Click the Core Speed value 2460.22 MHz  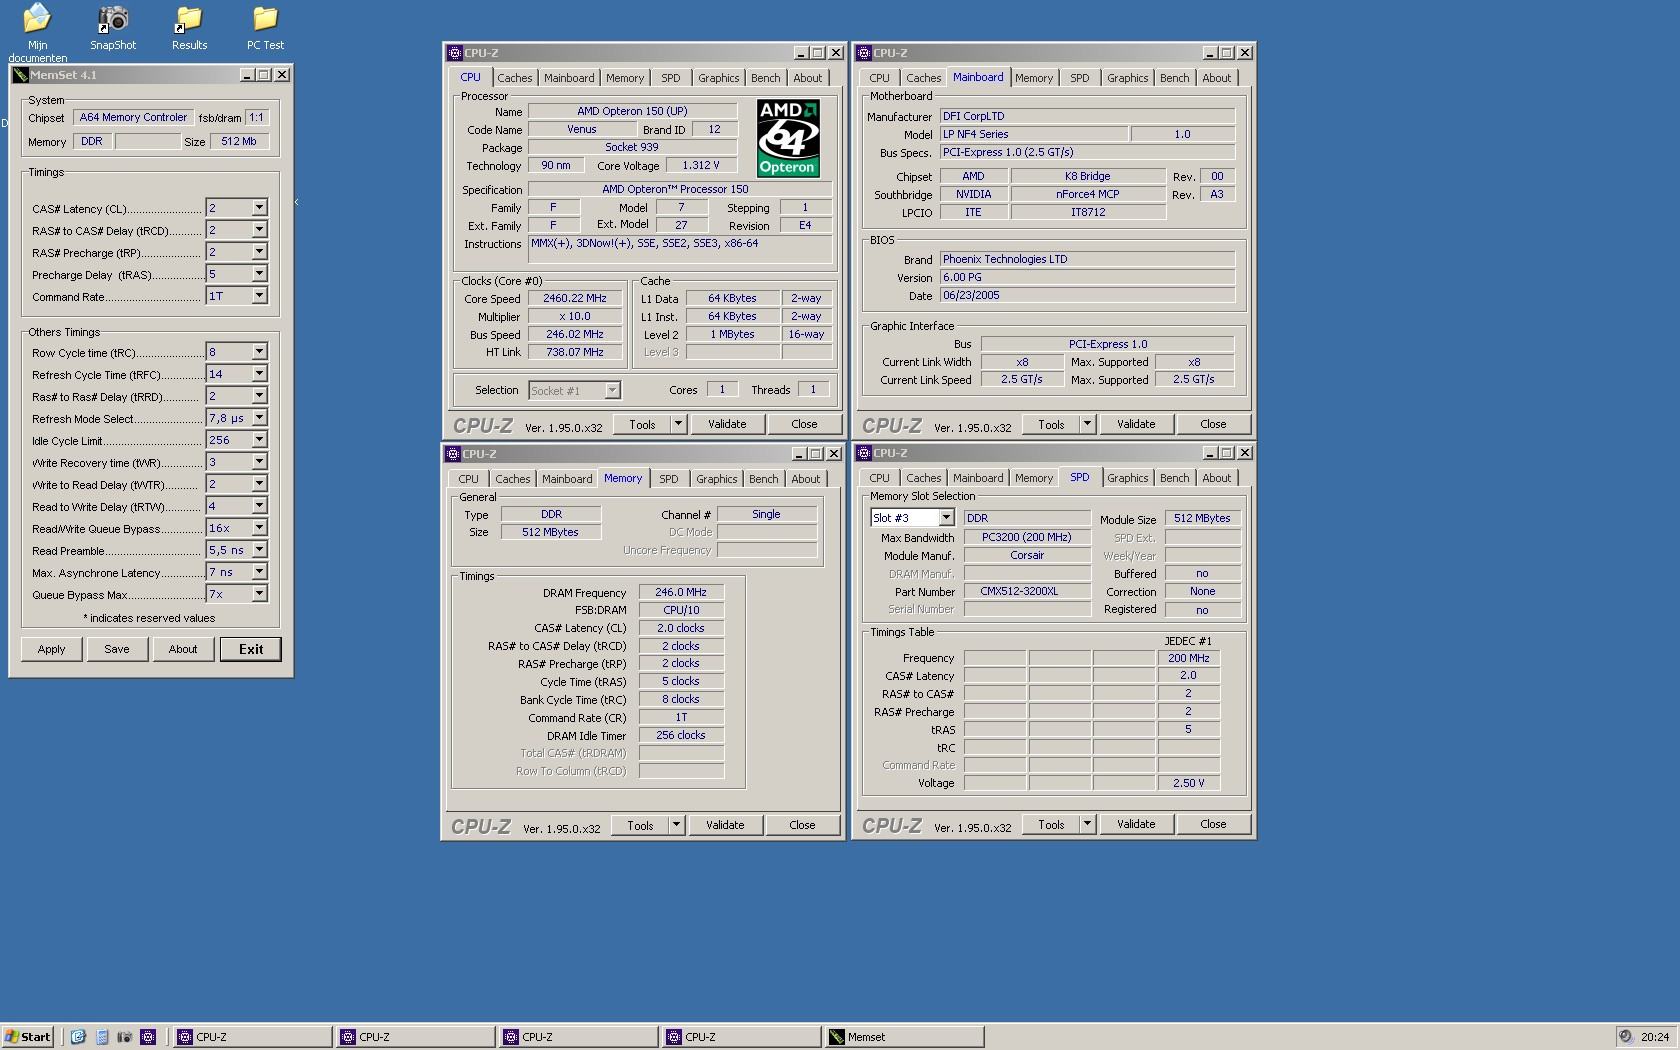click(x=575, y=298)
